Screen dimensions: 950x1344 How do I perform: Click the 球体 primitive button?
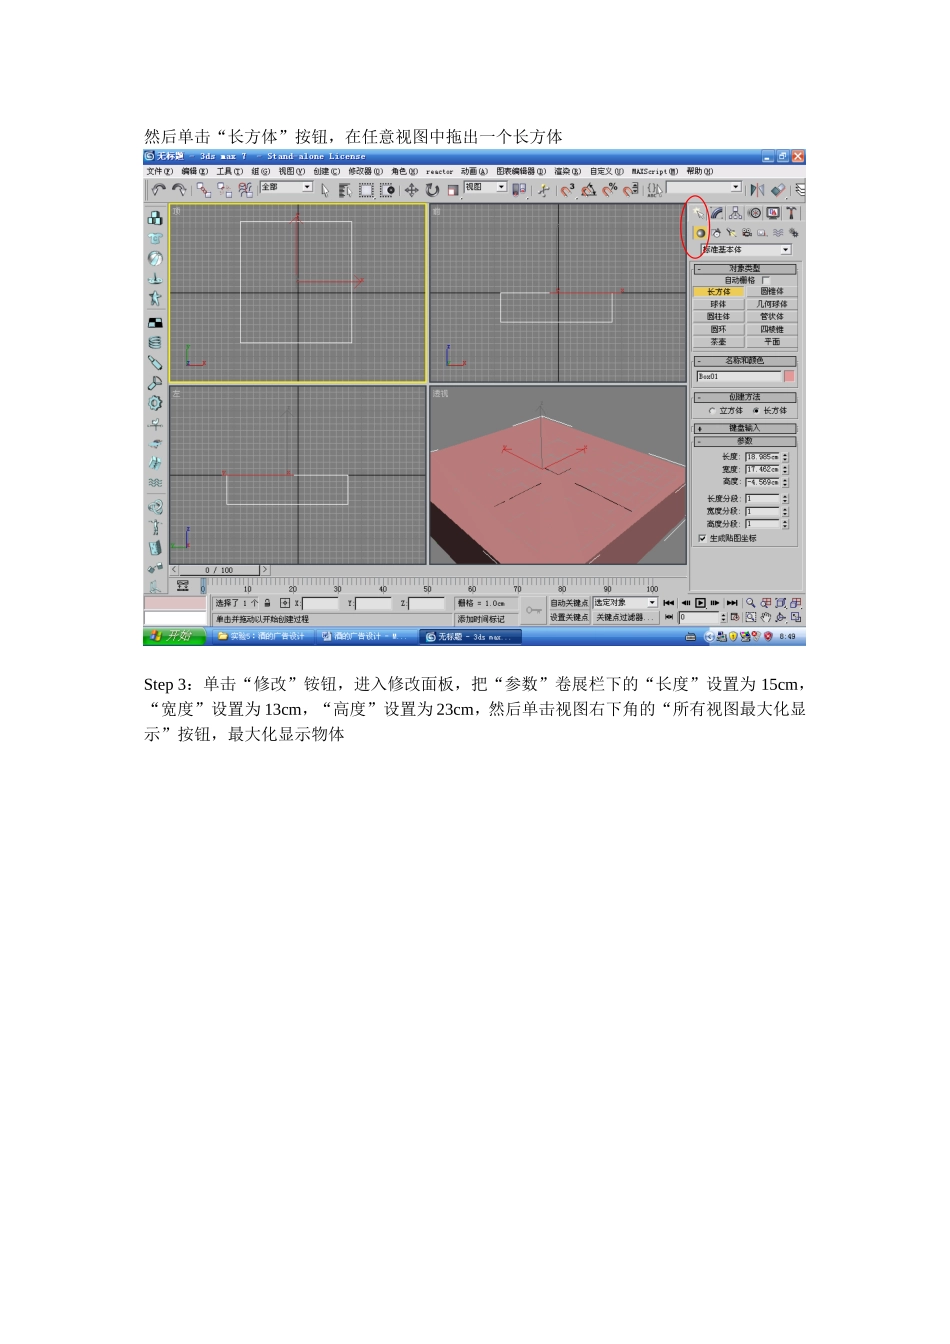click(x=718, y=304)
